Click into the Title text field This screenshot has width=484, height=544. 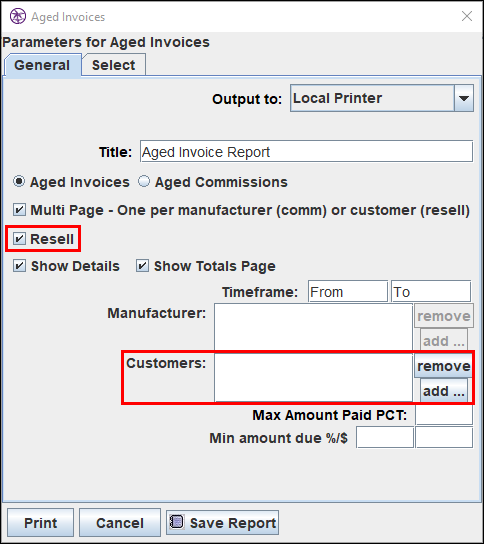coord(306,152)
